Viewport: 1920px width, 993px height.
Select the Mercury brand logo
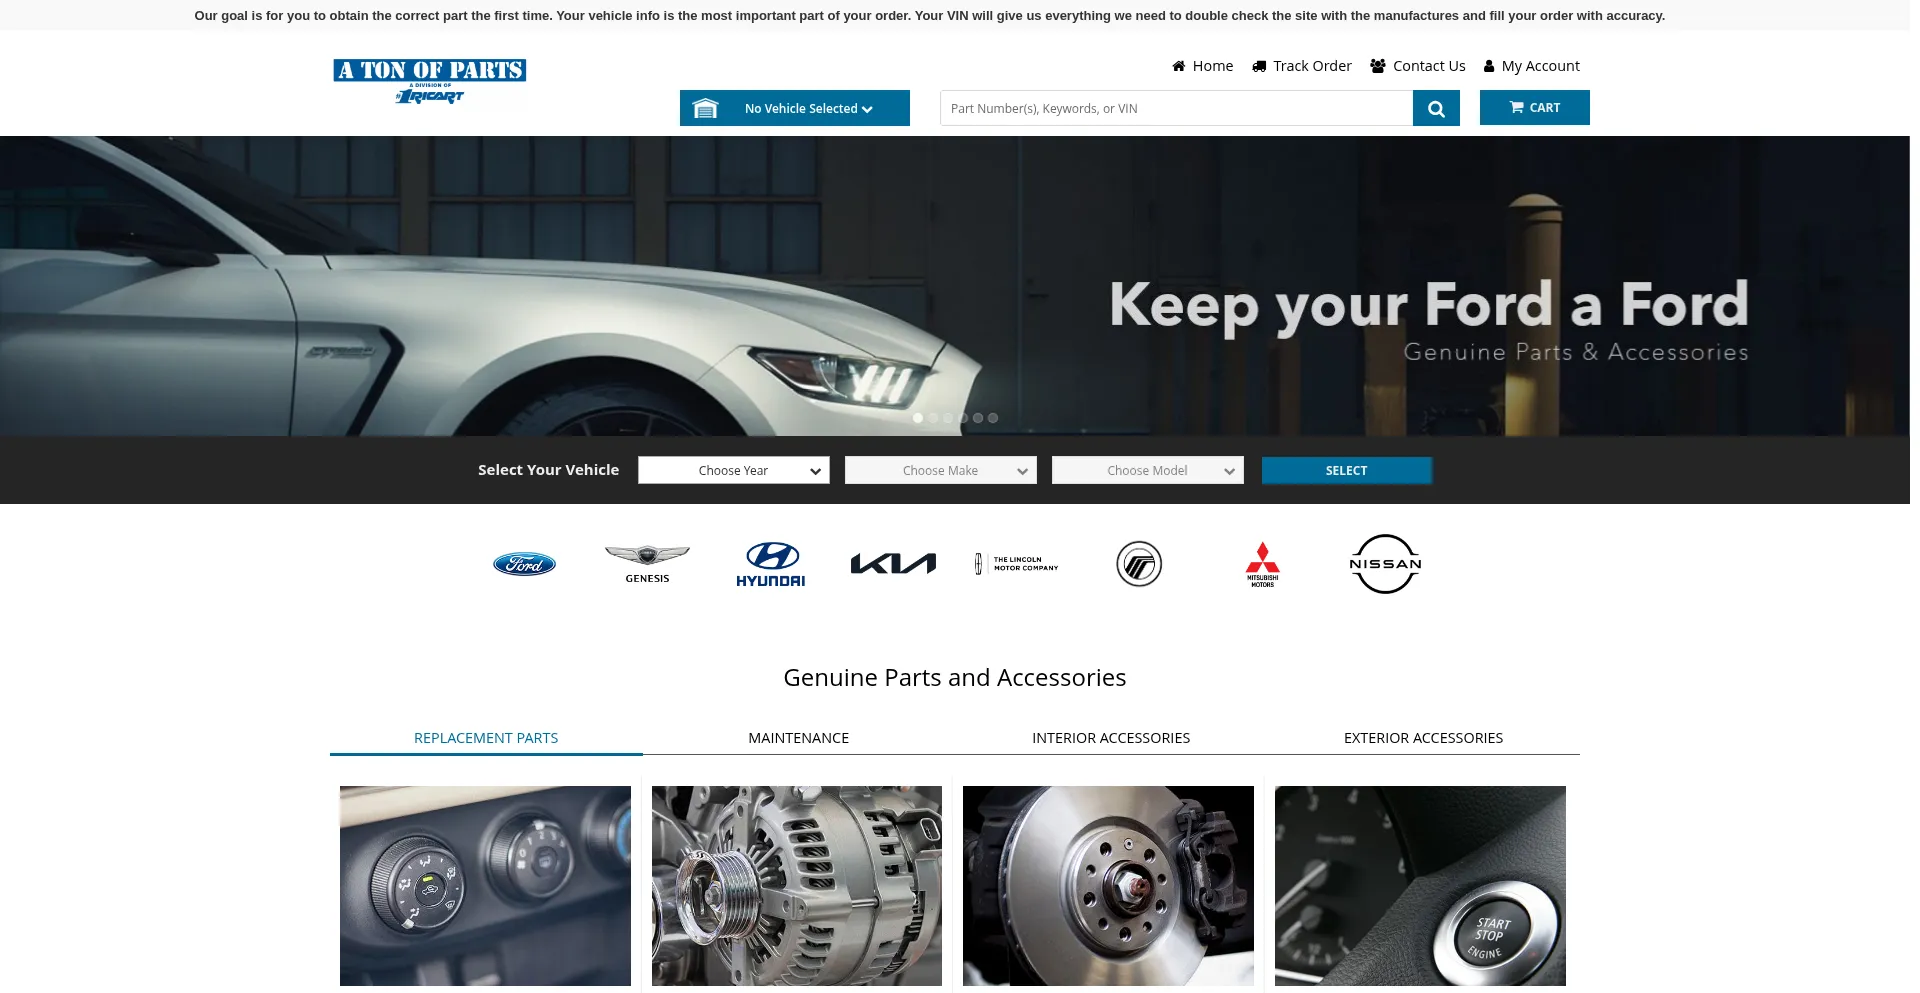point(1139,564)
